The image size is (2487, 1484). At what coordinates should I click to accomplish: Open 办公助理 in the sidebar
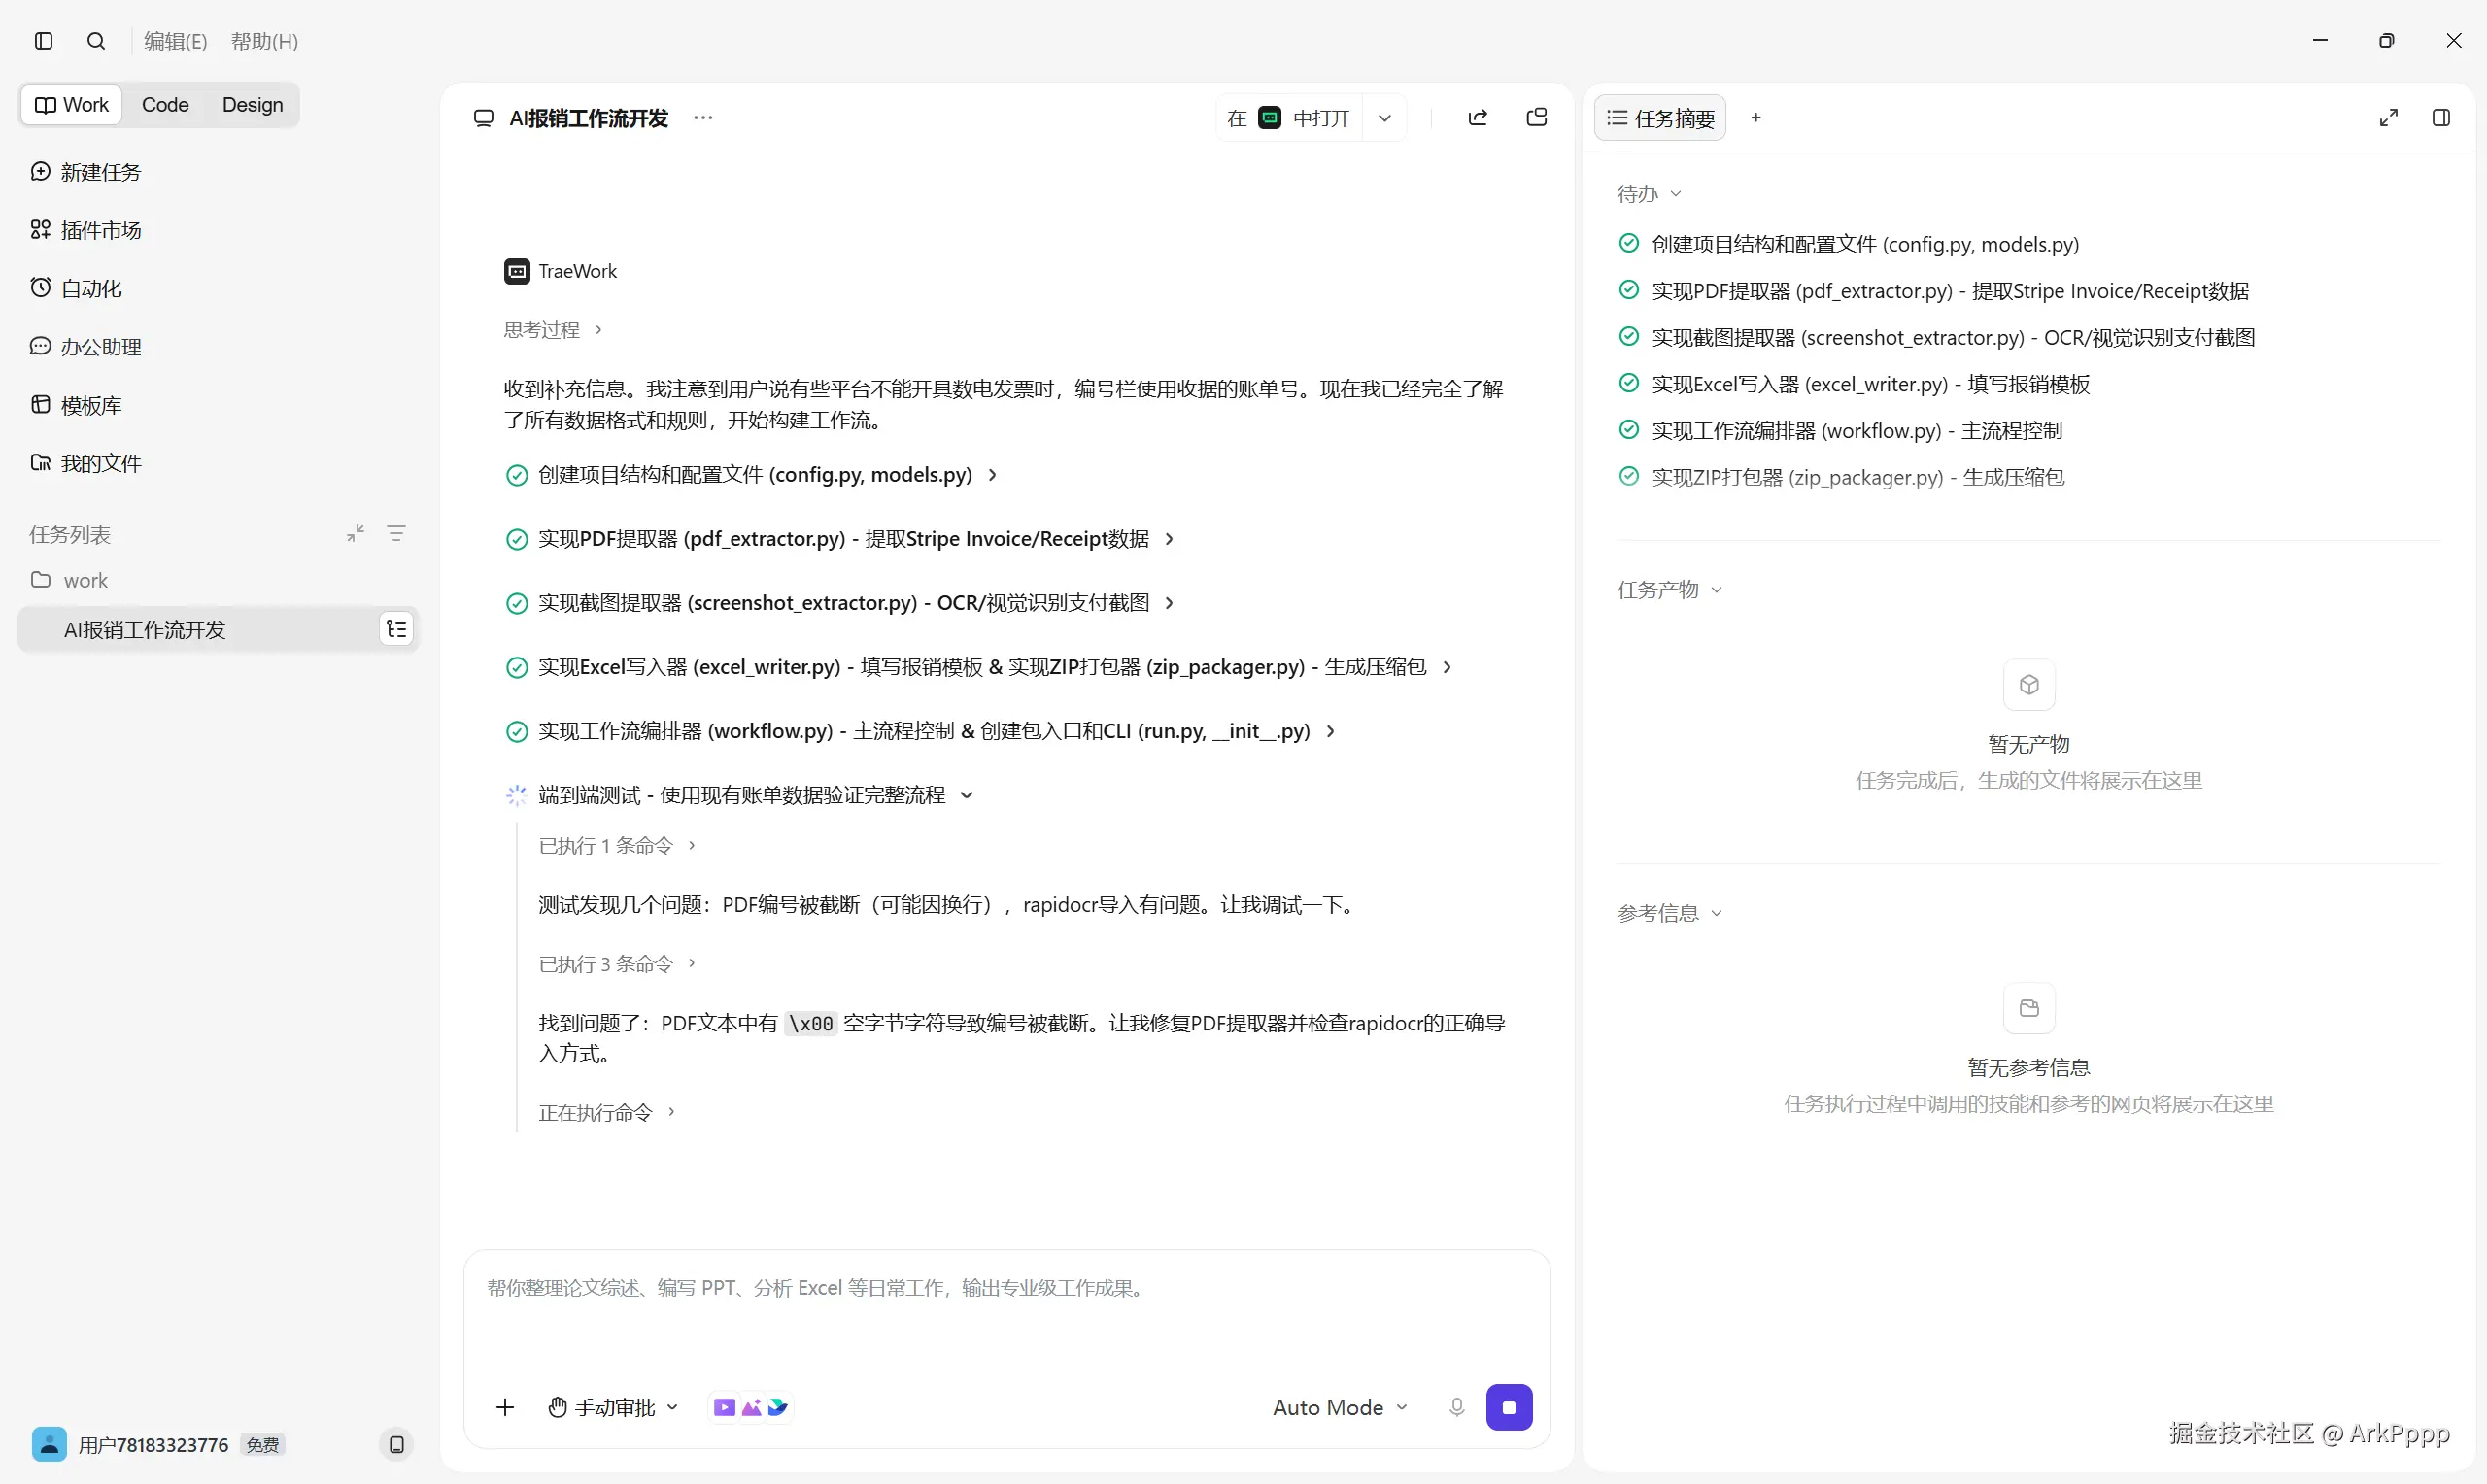(x=86, y=347)
